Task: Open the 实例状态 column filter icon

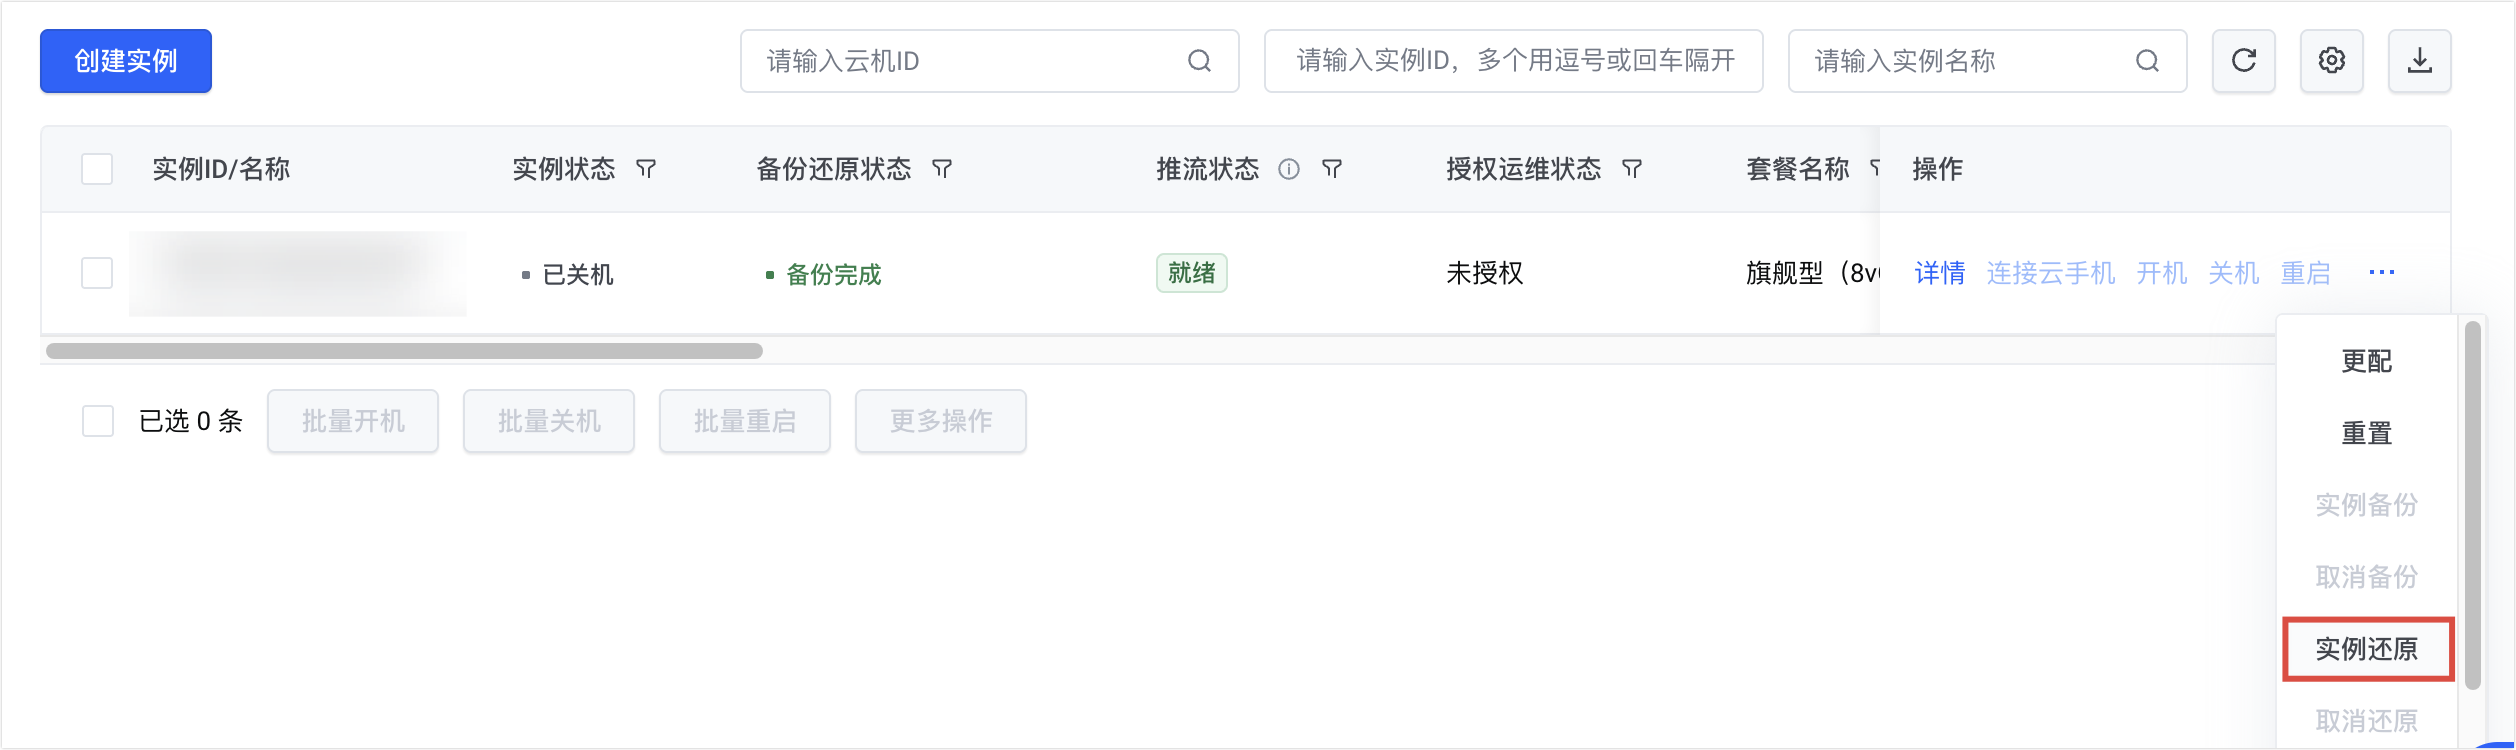Action: [x=646, y=169]
